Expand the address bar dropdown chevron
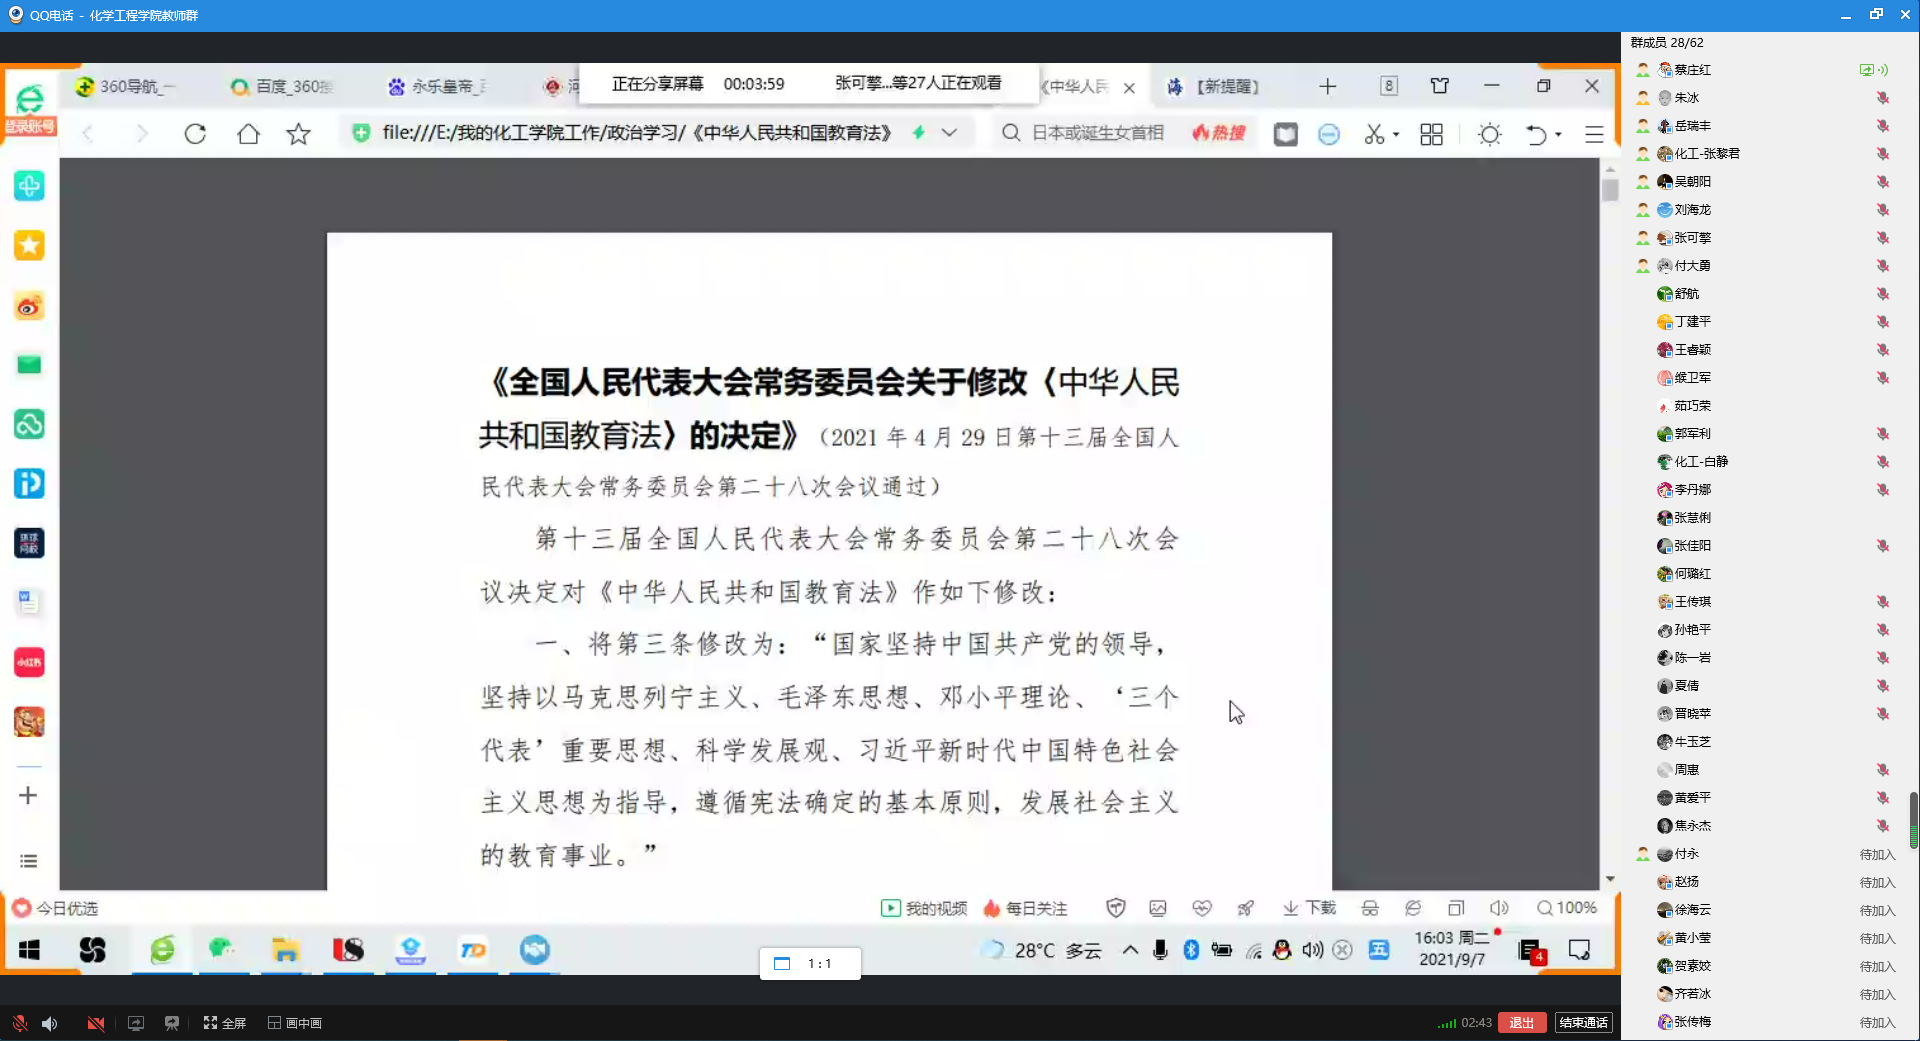The height and width of the screenshot is (1041, 1920). [x=950, y=133]
